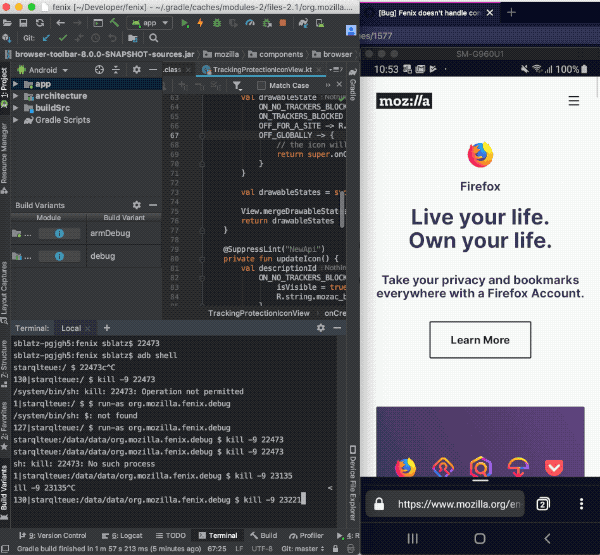
Task: Collapse all in Project panel icon
Action: point(116,70)
